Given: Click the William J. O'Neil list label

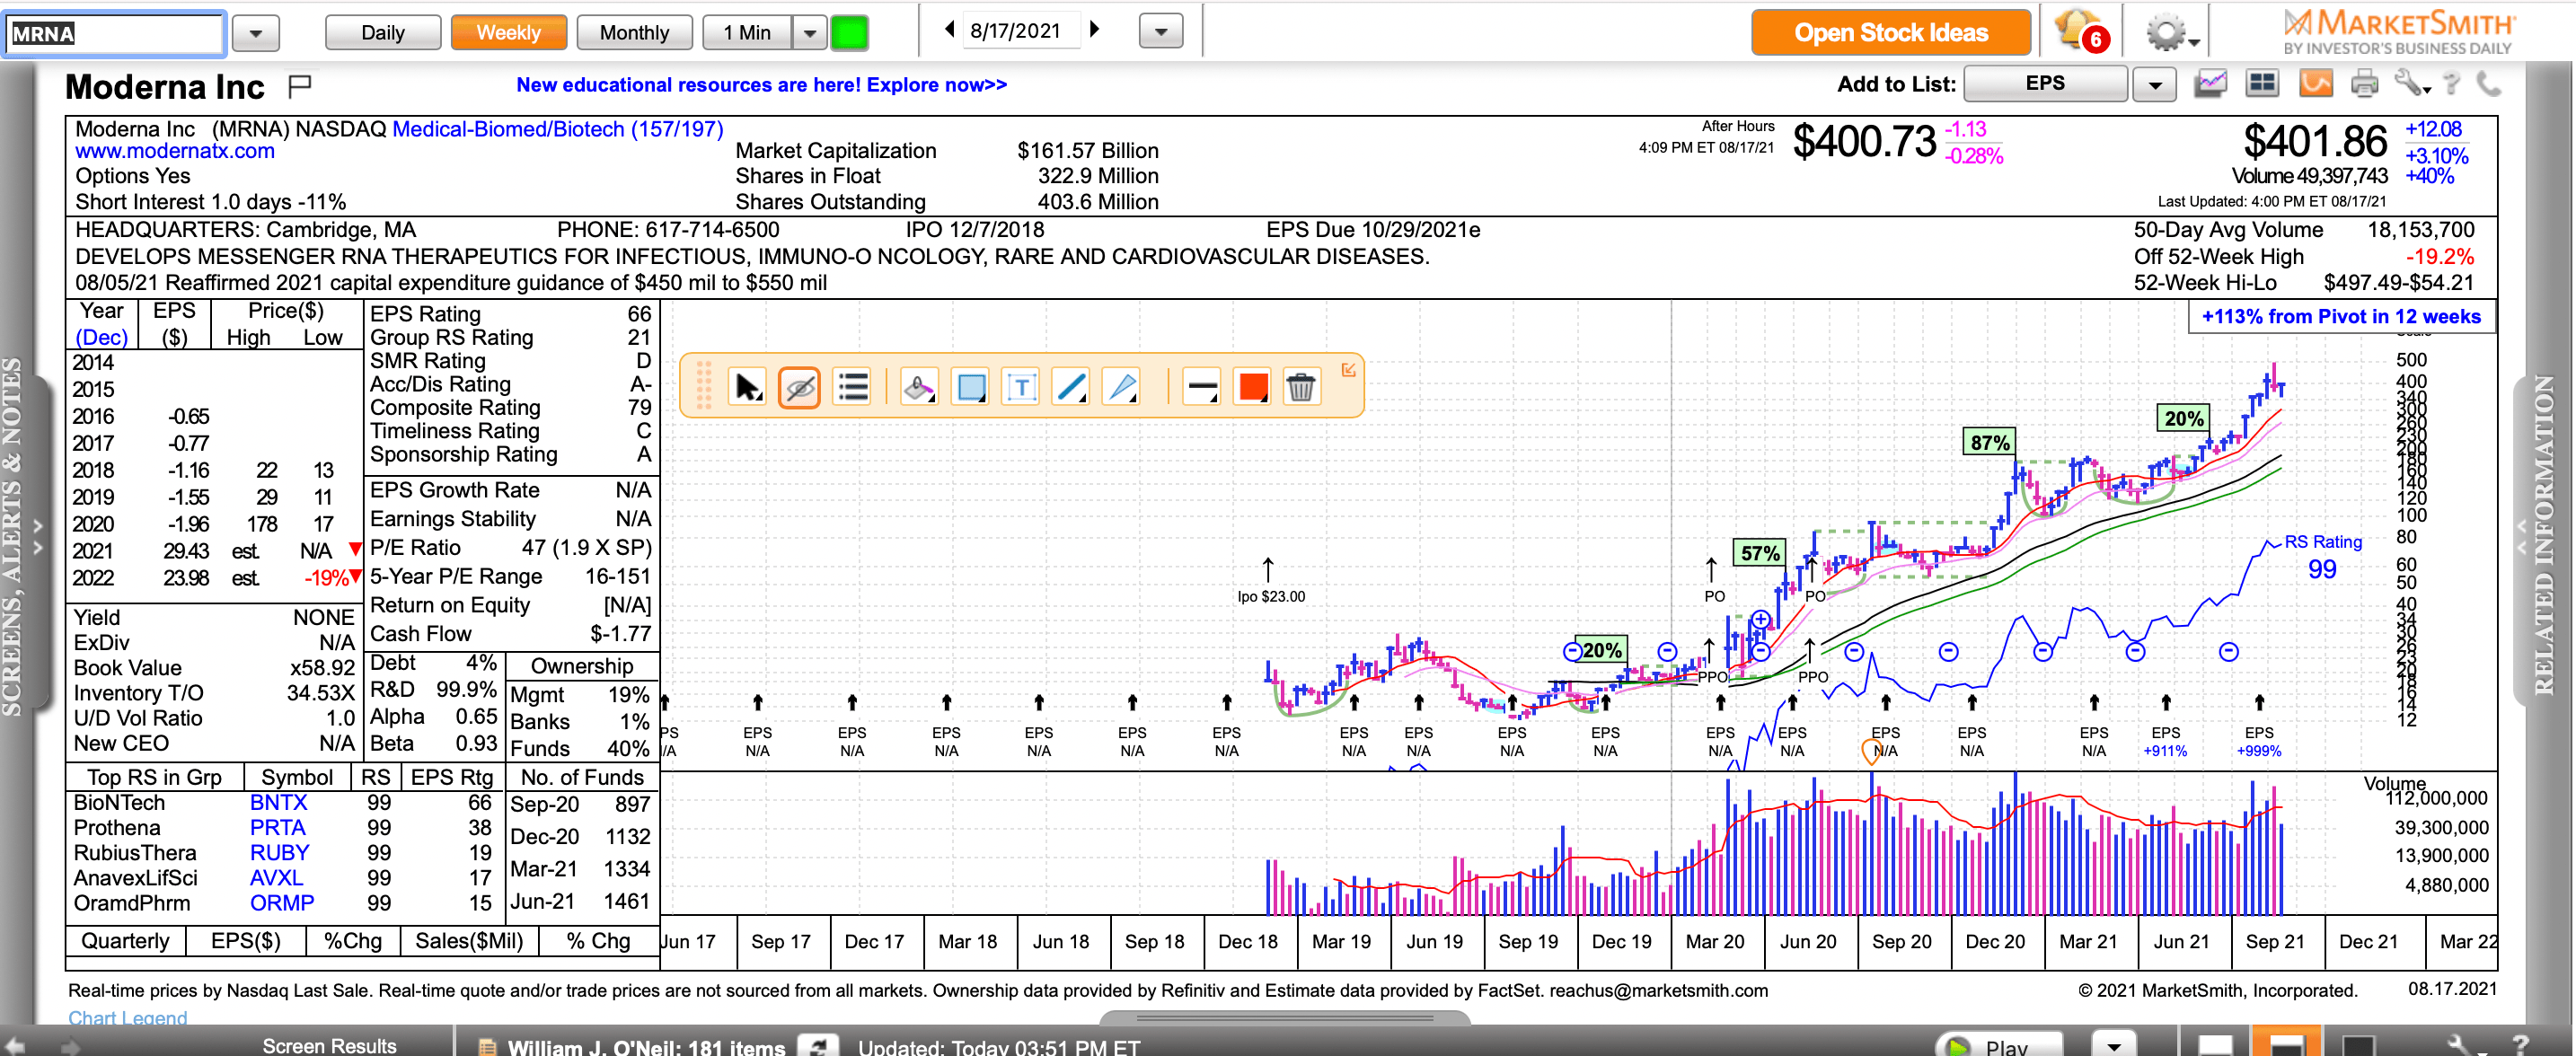Looking at the screenshot, I should [x=646, y=1046].
